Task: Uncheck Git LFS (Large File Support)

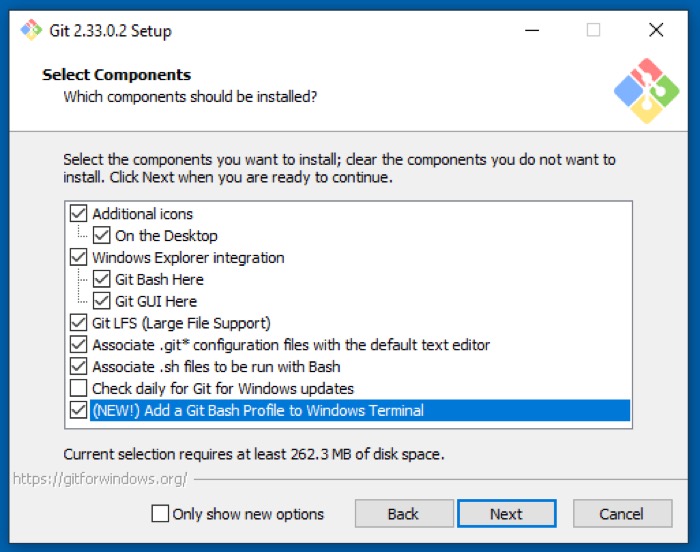Action: coord(78,323)
